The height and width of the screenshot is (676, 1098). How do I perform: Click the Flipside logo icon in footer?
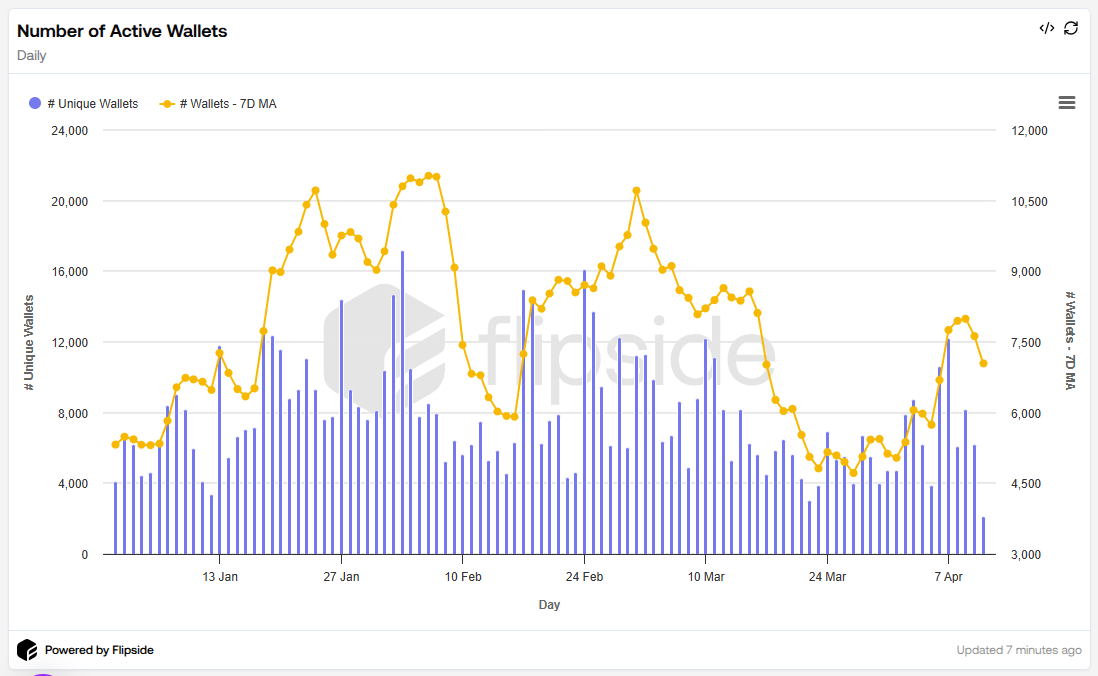point(27,650)
